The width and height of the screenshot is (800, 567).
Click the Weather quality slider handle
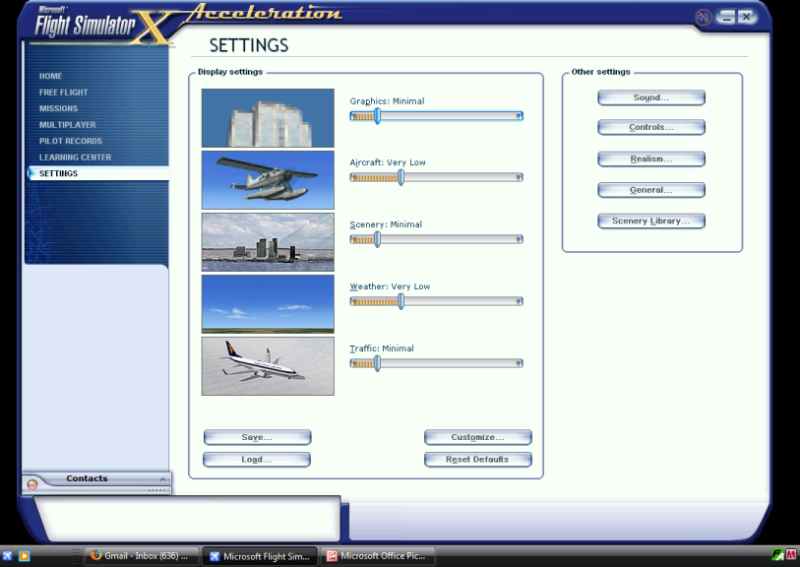(401, 301)
